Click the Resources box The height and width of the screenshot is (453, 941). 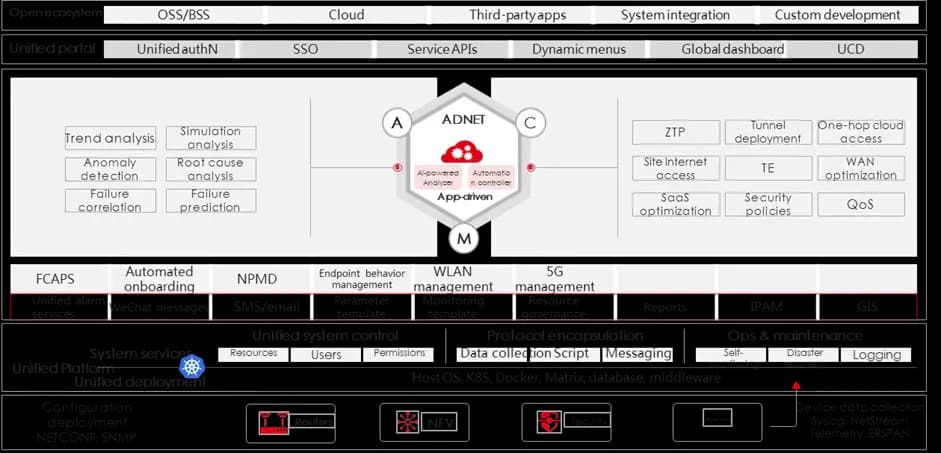[253, 354]
